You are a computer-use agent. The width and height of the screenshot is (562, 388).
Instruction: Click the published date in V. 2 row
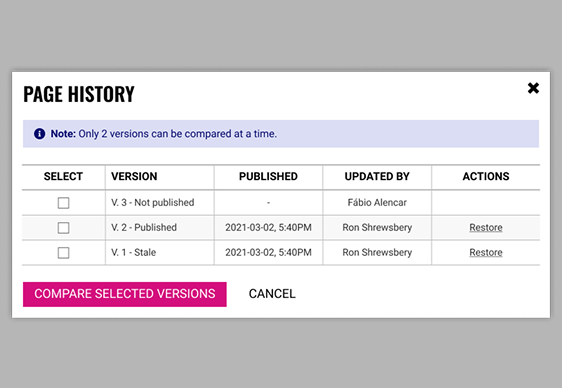click(x=268, y=227)
